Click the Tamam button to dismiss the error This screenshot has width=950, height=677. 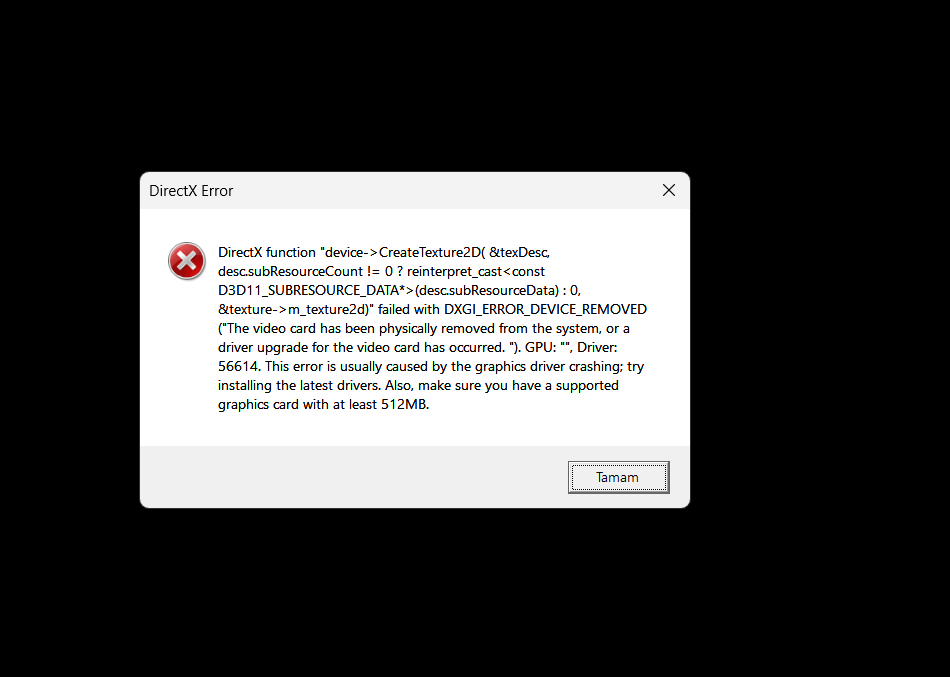[x=618, y=478]
